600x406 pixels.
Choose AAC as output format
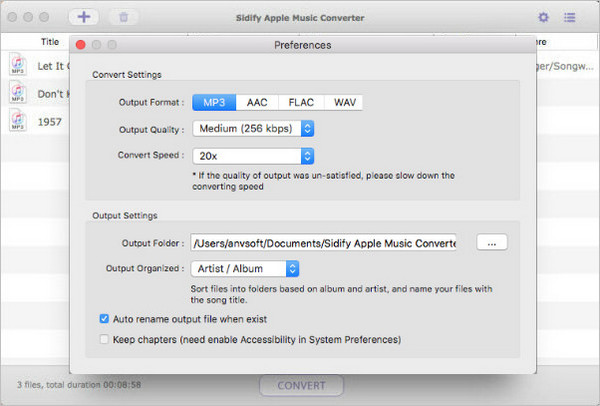pos(257,103)
